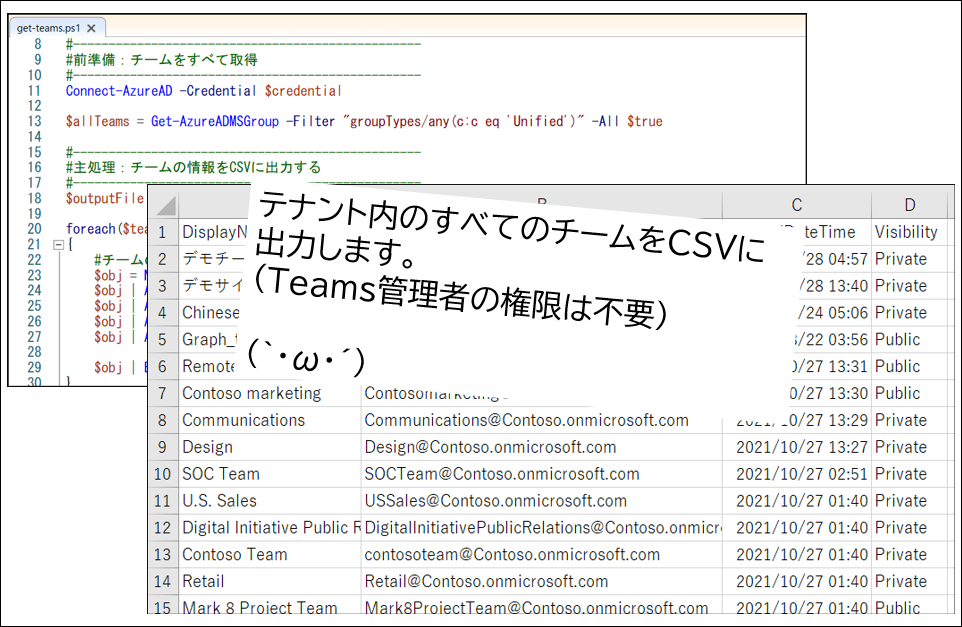Click the $credential variable on line 11
Screen dimensions: 962x627
coord(303,91)
